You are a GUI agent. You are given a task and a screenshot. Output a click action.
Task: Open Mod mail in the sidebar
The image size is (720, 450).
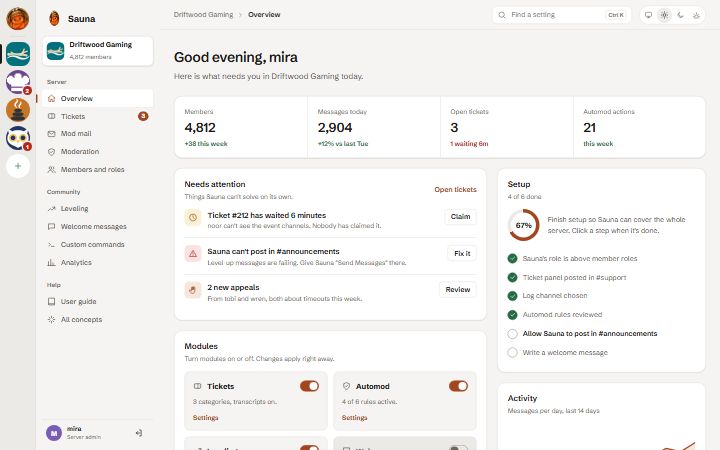(97, 134)
